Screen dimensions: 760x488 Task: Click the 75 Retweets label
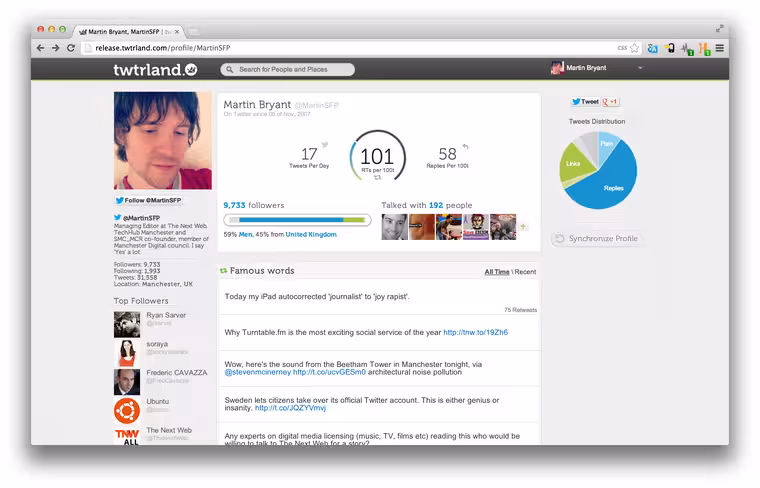tap(521, 310)
